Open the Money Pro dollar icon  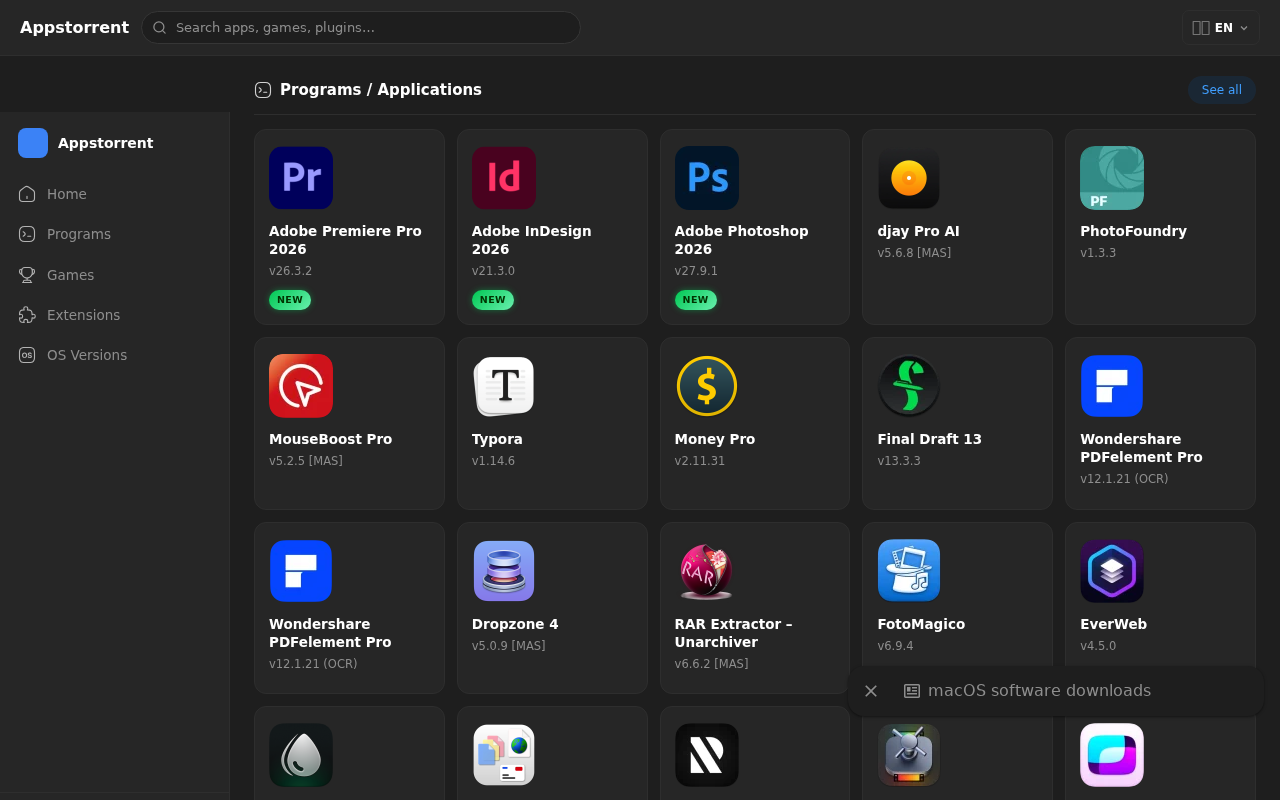707,386
